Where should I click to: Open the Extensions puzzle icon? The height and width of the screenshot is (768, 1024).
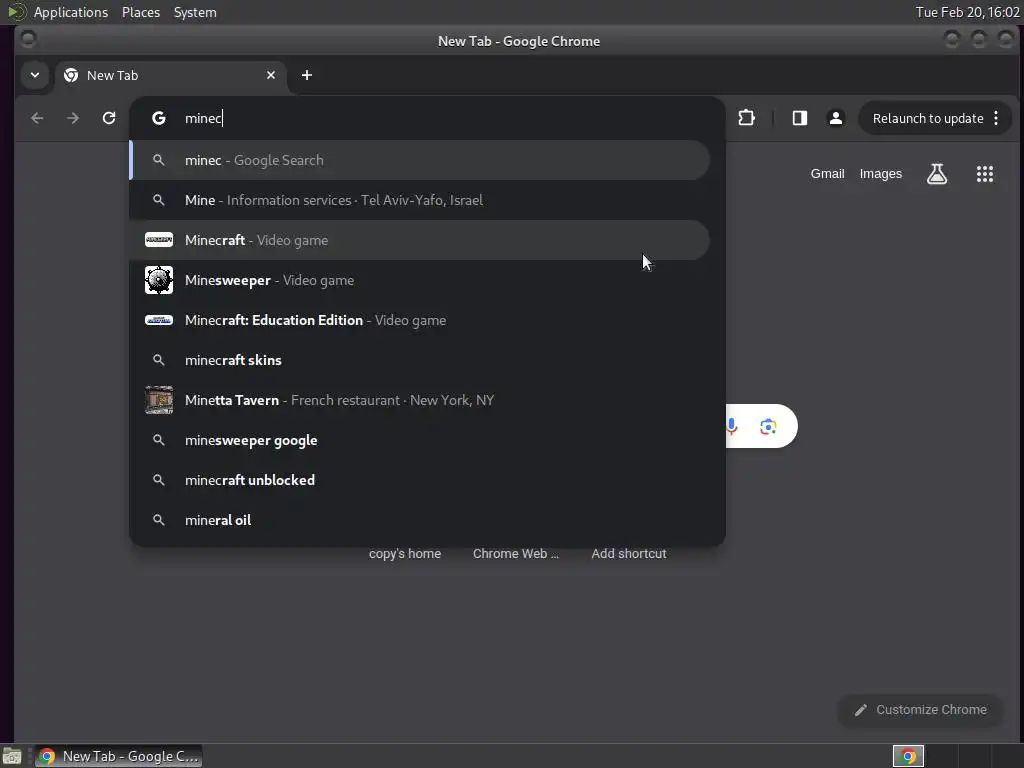[x=746, y=118]
